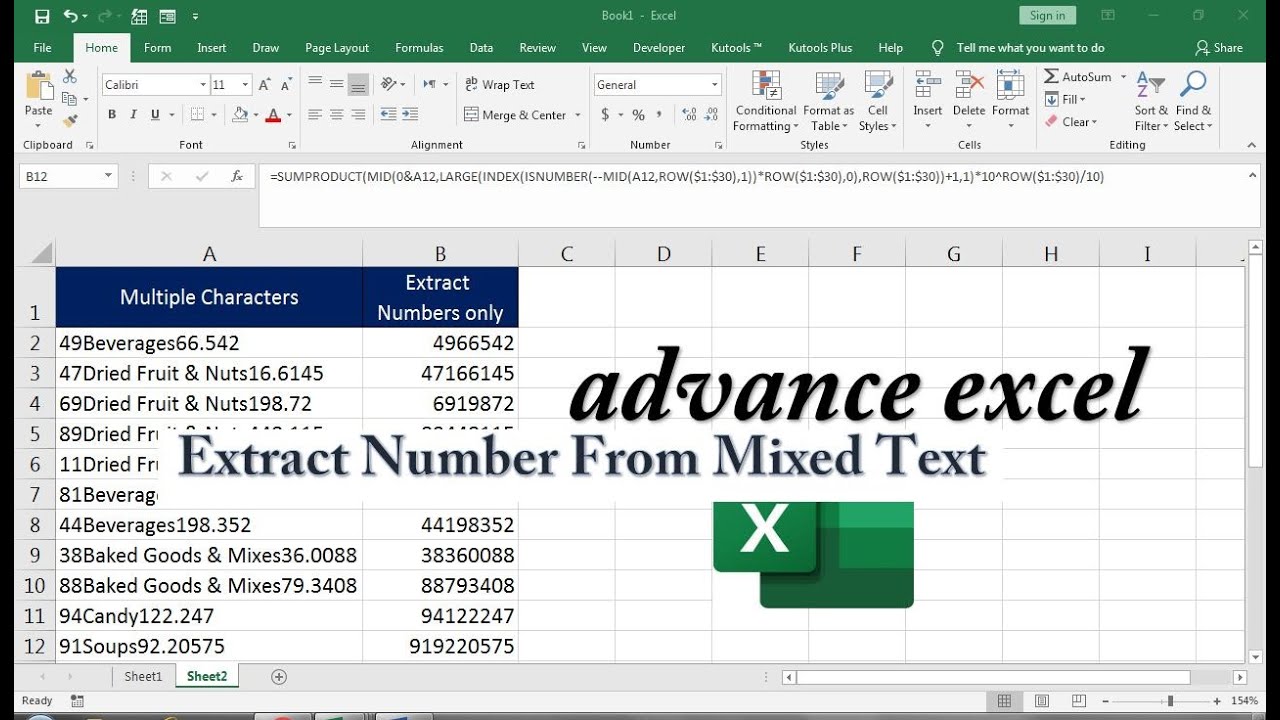This screenshot has height=720, width=1280.
Task: Expand the AutoSum dropdown arrow
Action: (1123, 77)
